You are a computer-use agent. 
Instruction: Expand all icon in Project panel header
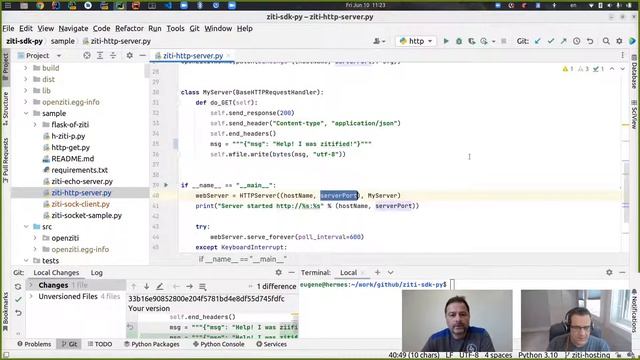click(100, 56)
